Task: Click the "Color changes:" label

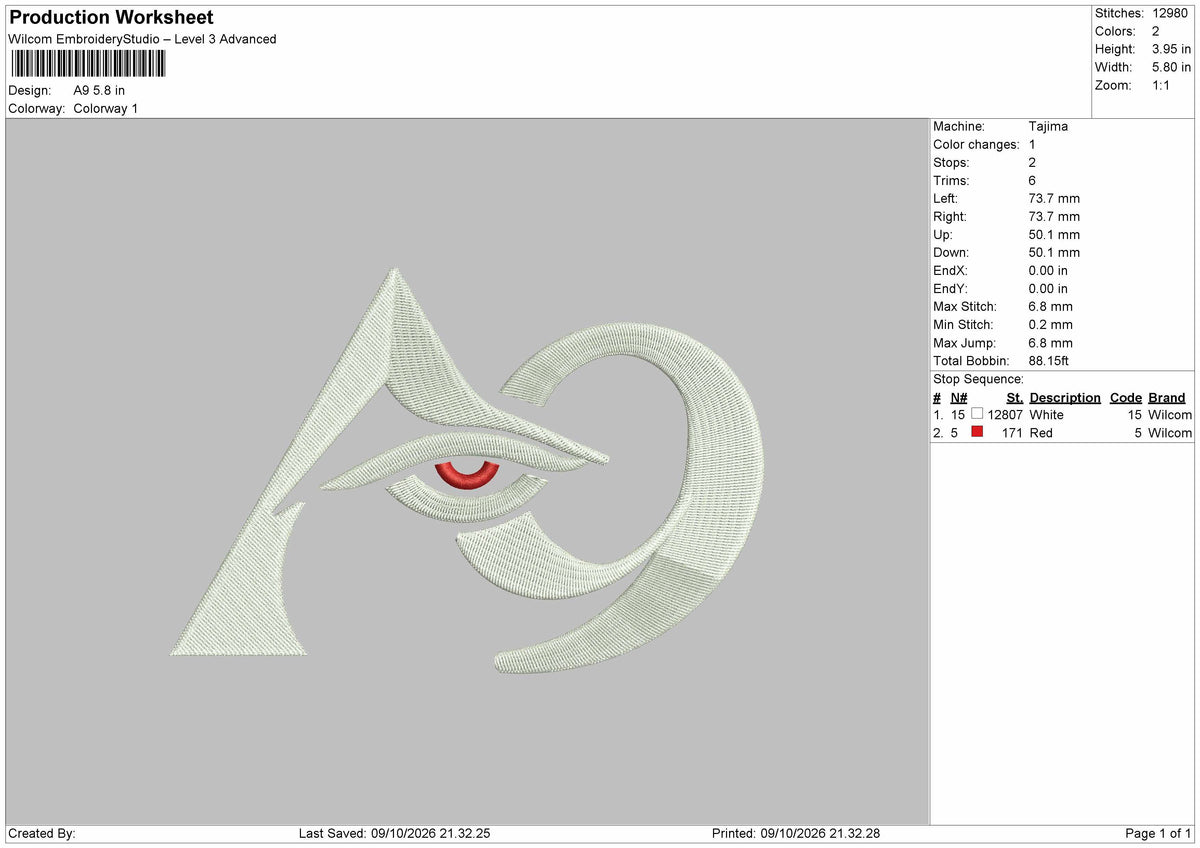Action: tap(976, 144)
